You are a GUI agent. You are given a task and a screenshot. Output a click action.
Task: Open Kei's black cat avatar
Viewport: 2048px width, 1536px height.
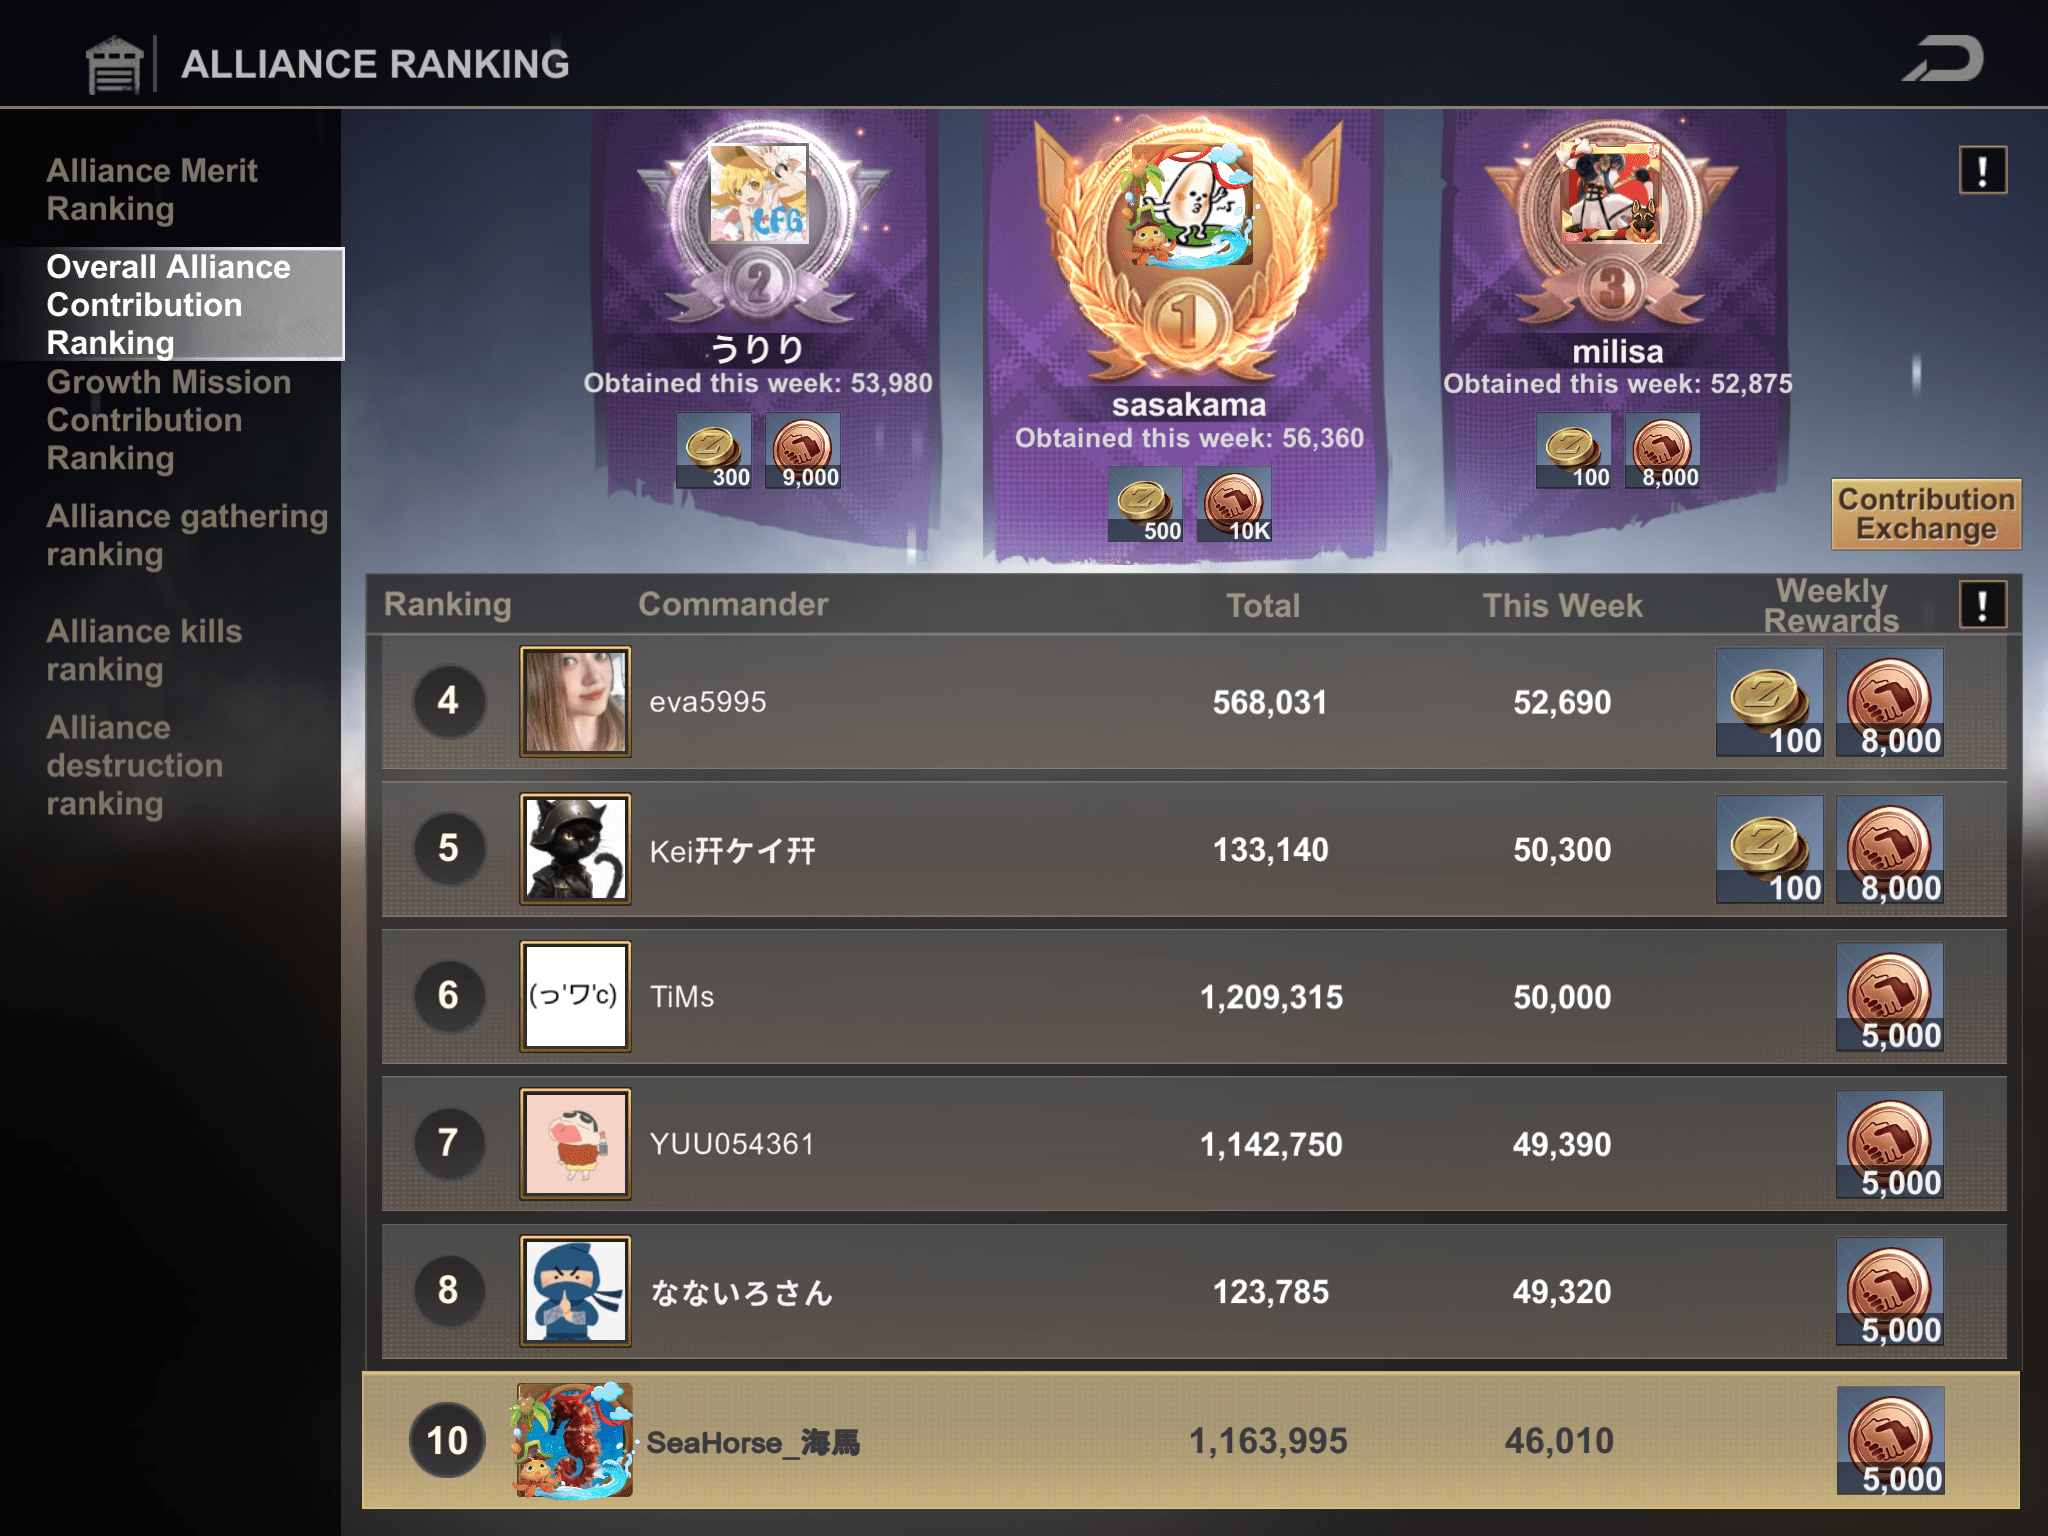[575, 849]
